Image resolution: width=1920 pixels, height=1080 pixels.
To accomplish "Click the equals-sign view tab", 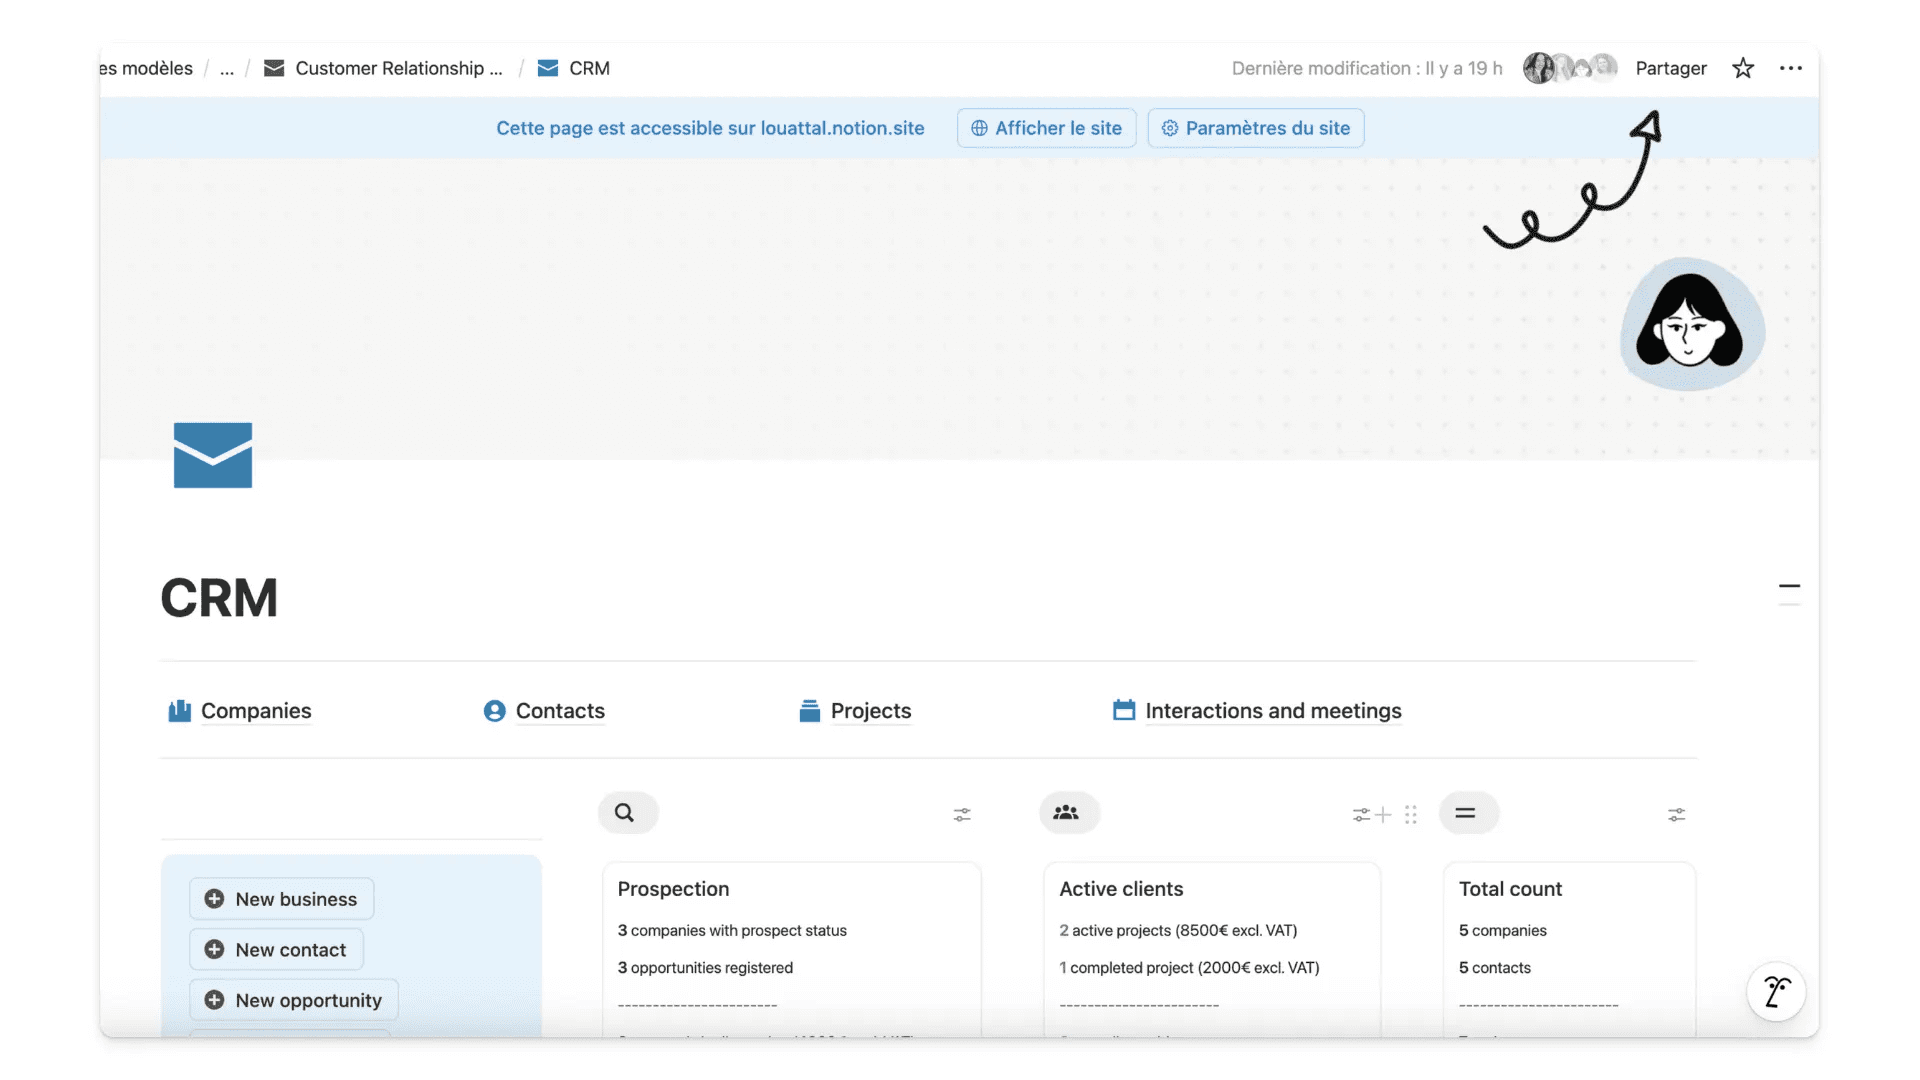I will point(1465,813).
